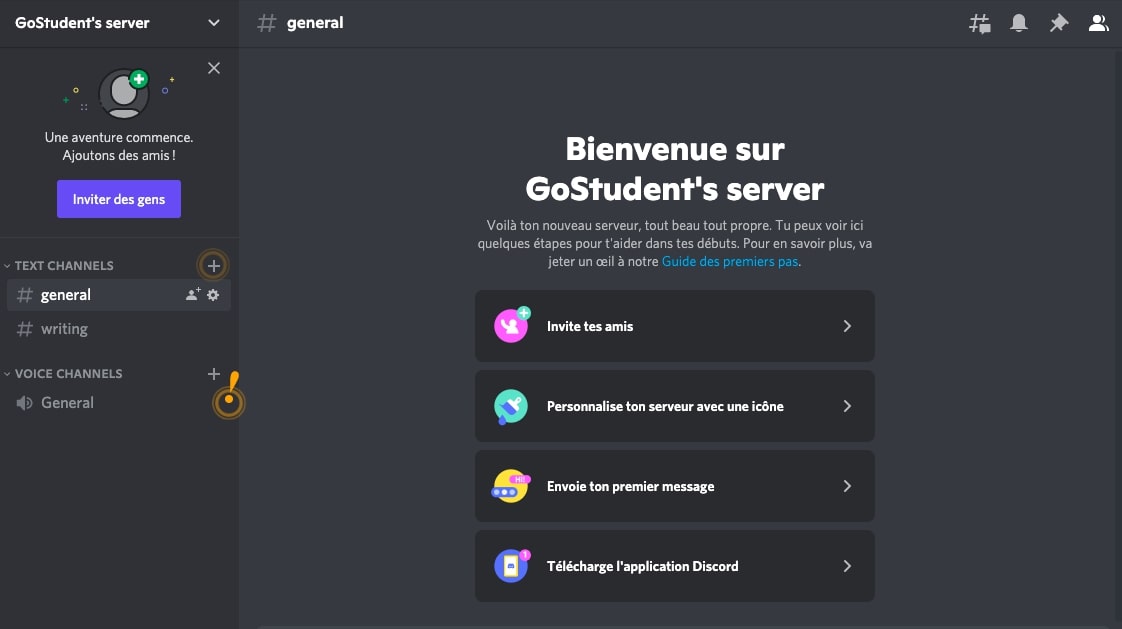Click chevron on Personnalise ton serveur row

tap(847, 406)
